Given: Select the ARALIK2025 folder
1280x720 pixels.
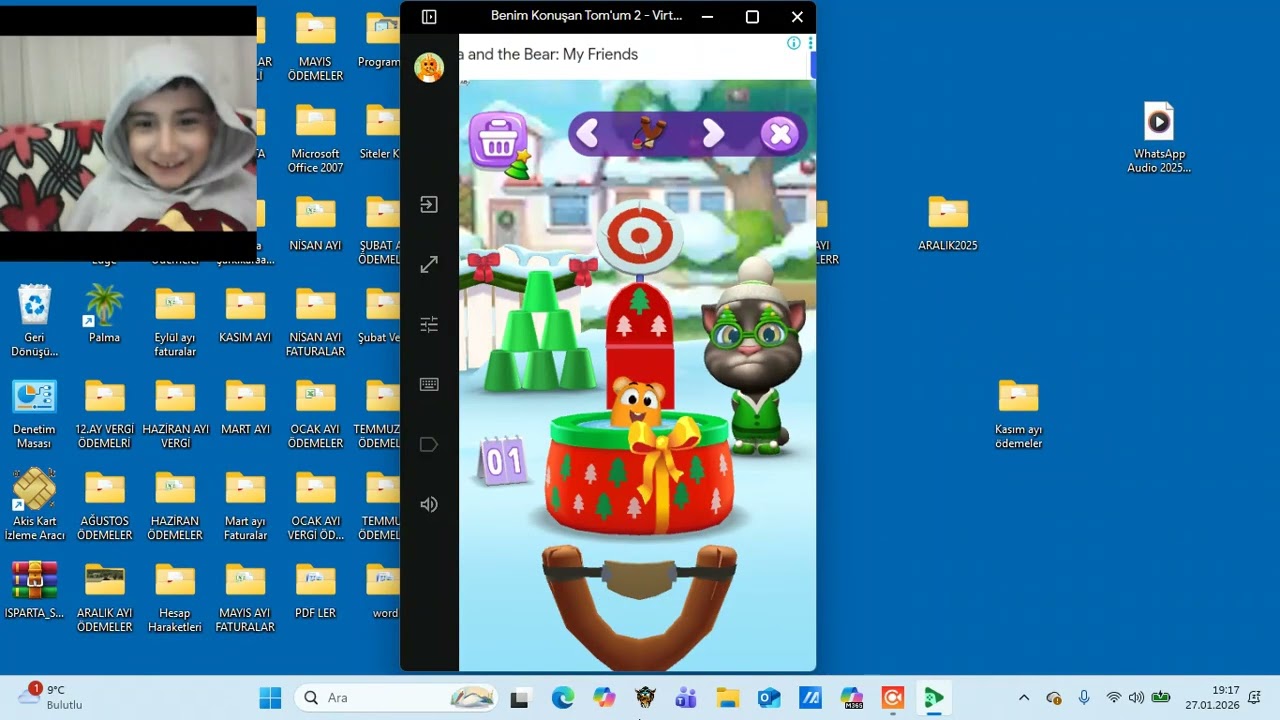Looking at the screenshot, I should 948,223.
